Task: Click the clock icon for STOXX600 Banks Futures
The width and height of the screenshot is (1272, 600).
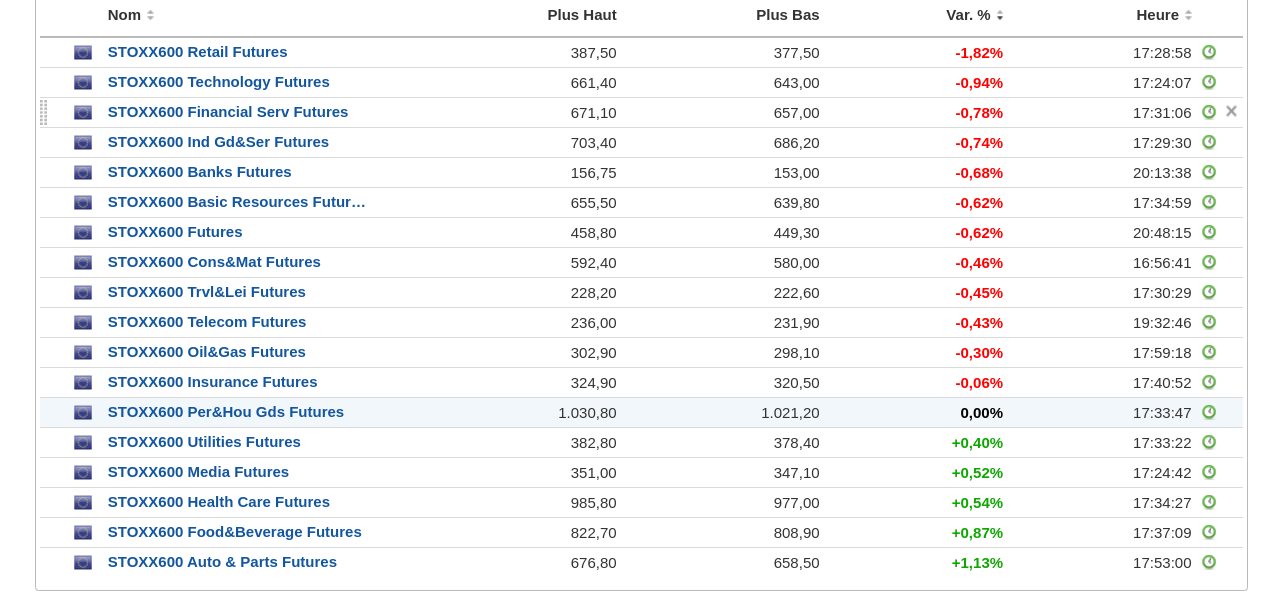Action: [x=1209, y=172]
